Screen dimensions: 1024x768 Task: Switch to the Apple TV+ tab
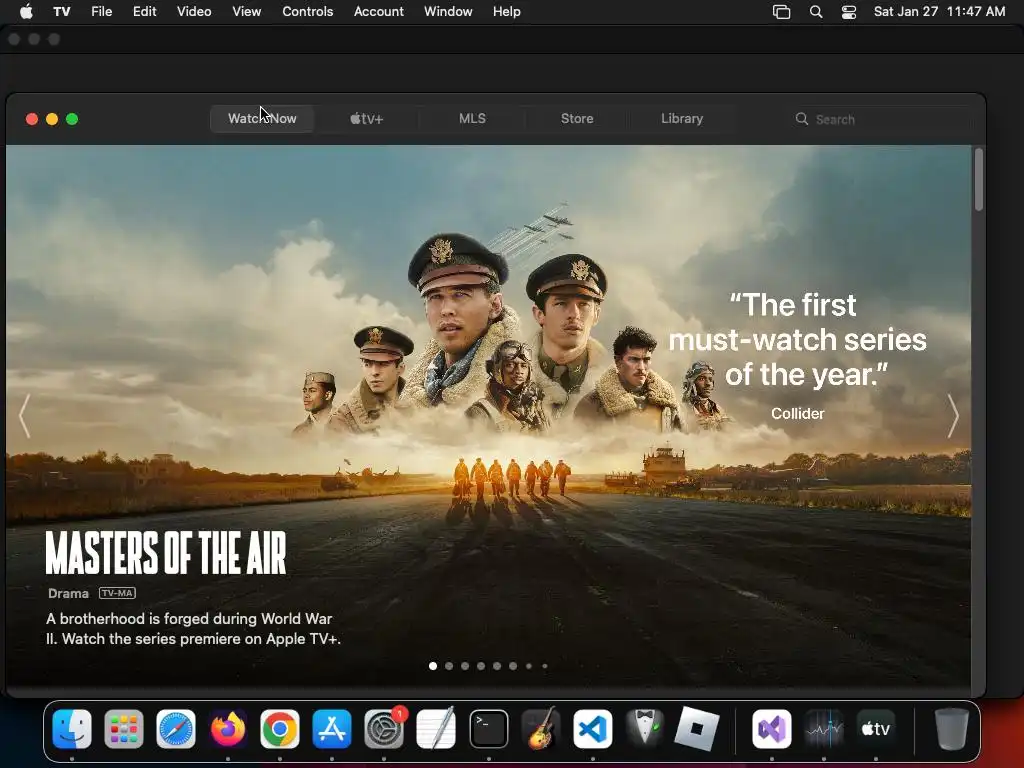pos(367,119)
